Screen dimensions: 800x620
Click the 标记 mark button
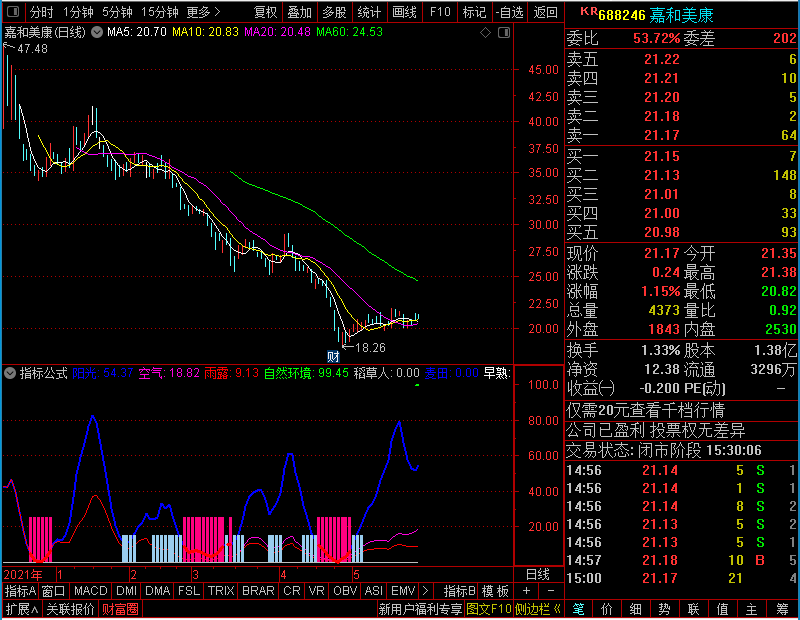point(474,12)
